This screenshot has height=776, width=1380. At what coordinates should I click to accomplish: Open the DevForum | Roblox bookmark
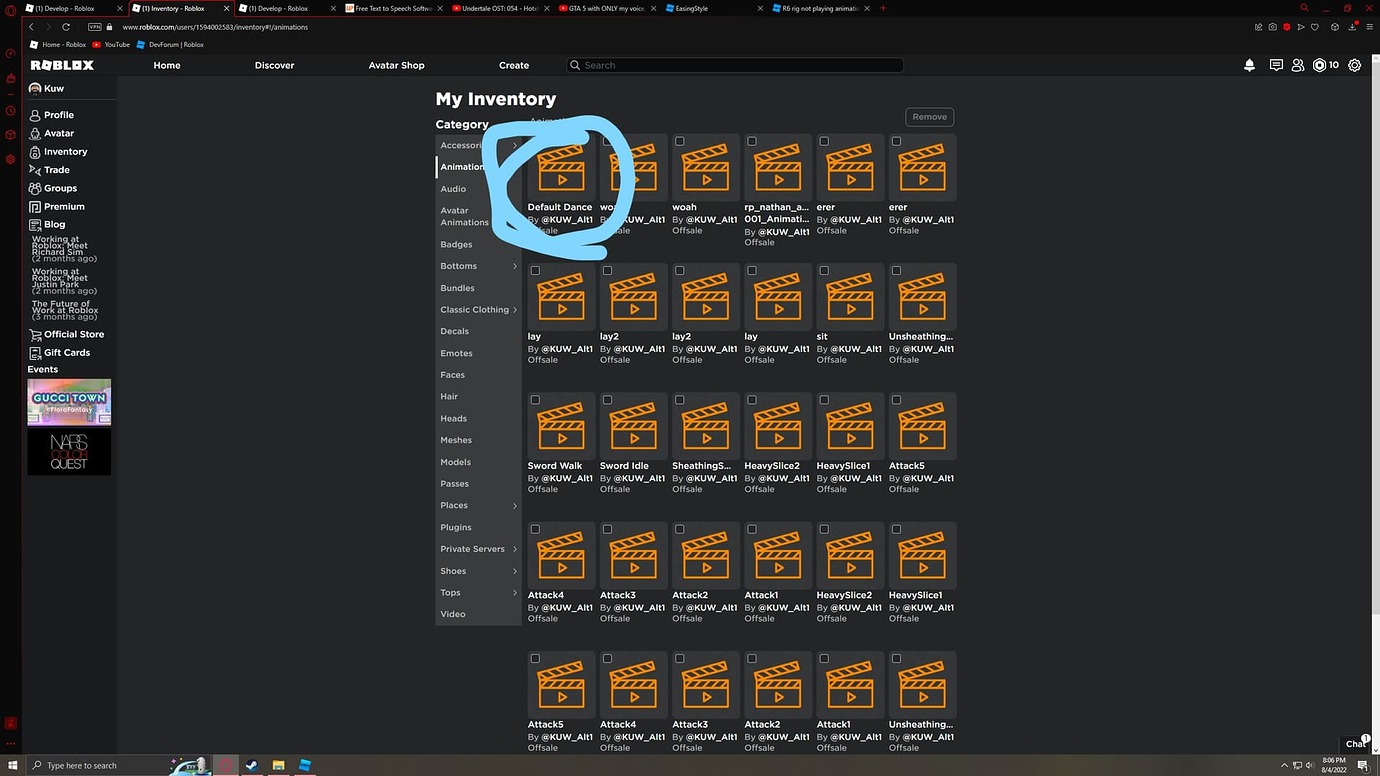[x=170, y=44]
